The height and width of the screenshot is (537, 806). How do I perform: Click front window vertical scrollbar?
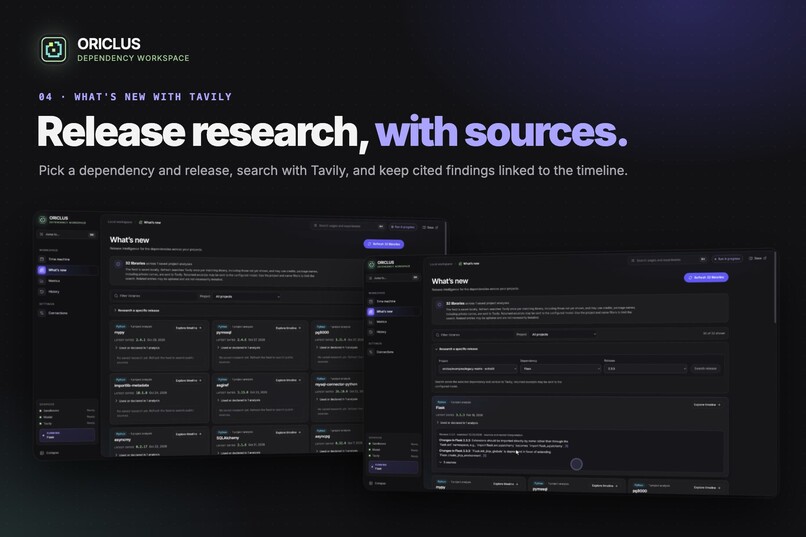click(x=775, y=288)
